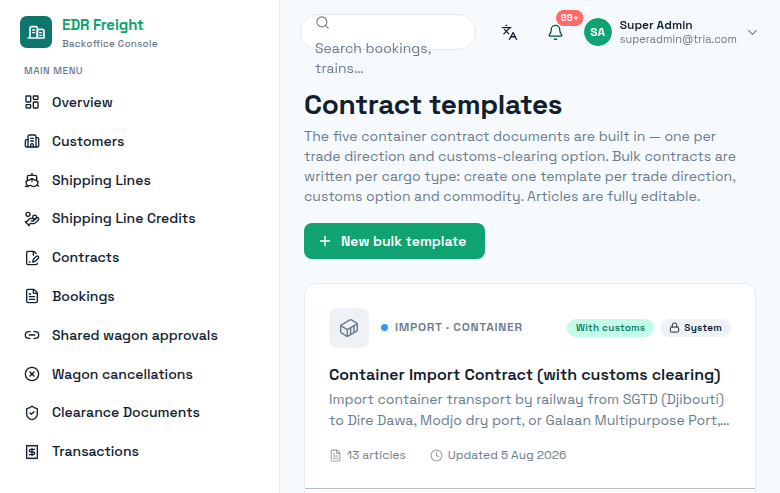The height and width of the screenshot is (493, 780).
Task: Click the New bulk template button
Action: pos(394,241)
